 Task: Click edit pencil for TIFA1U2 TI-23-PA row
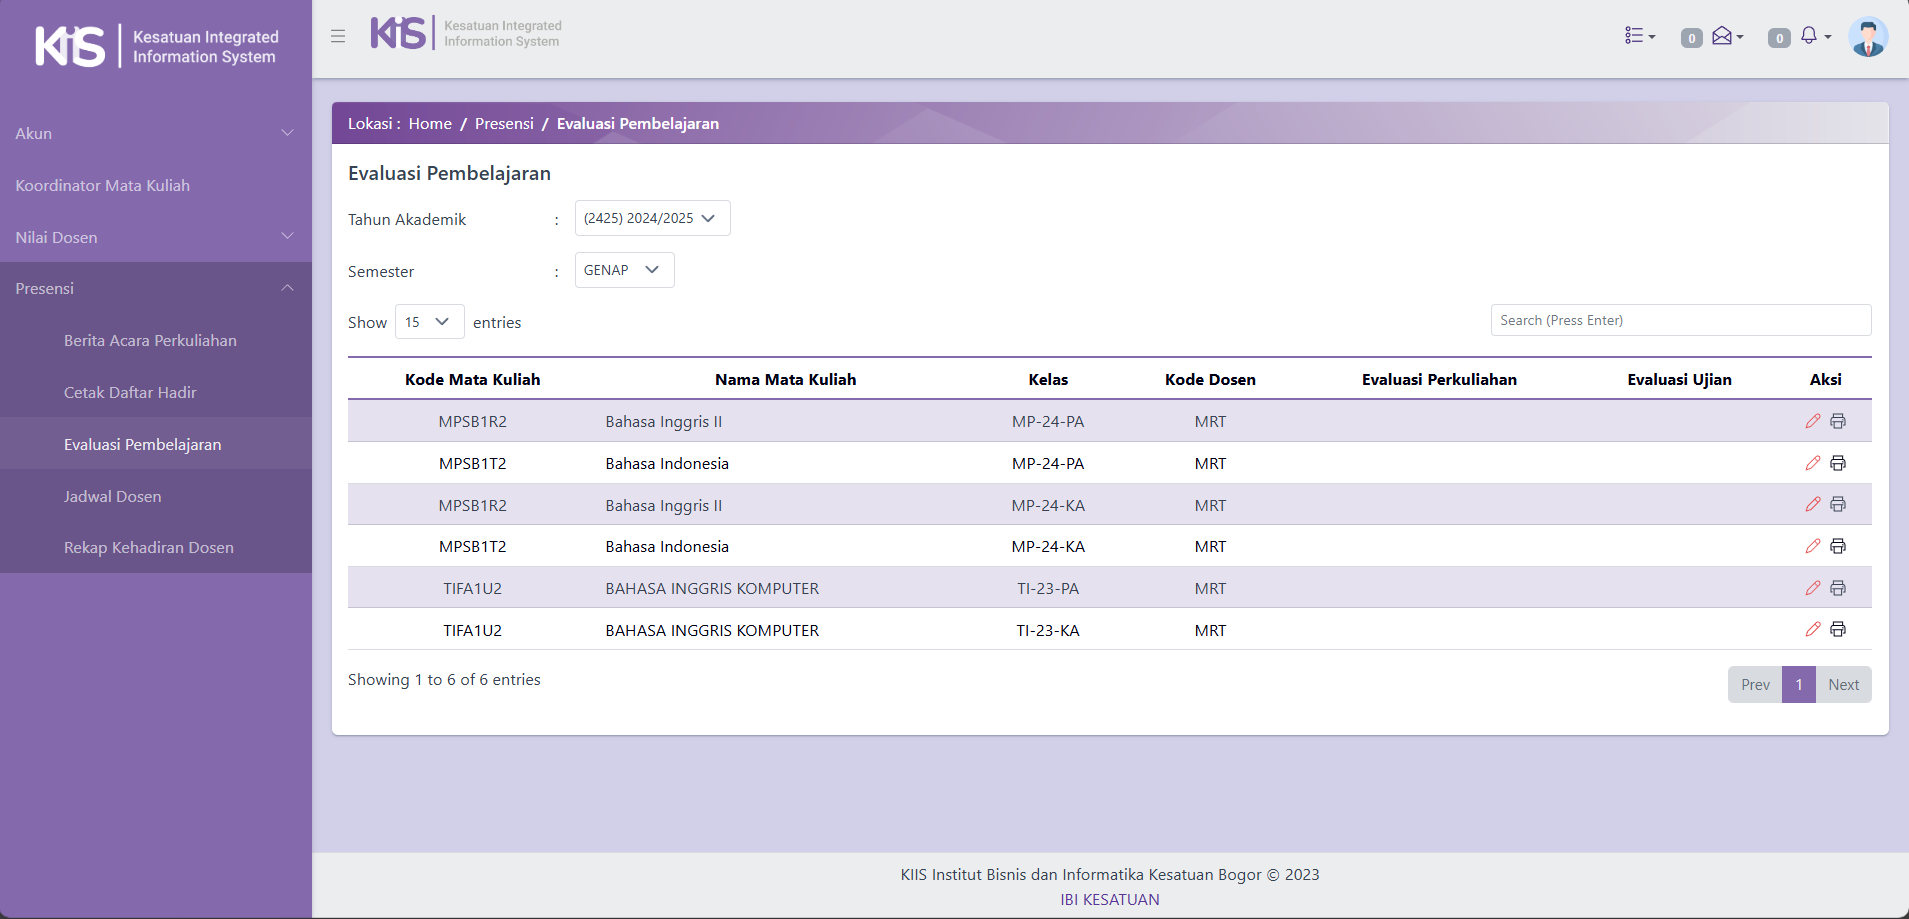coord(1812,588)
